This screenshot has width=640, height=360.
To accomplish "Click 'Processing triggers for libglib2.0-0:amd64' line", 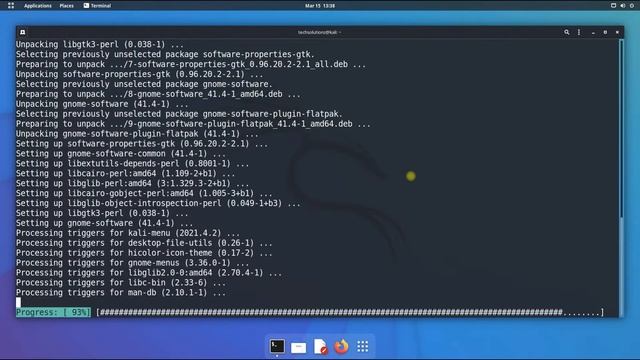I will click(149, 273).
